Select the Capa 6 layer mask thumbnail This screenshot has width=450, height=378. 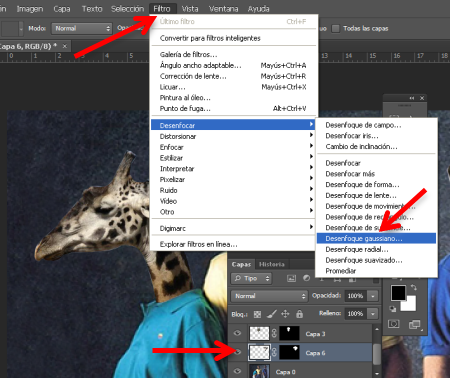tap(289, 352)
